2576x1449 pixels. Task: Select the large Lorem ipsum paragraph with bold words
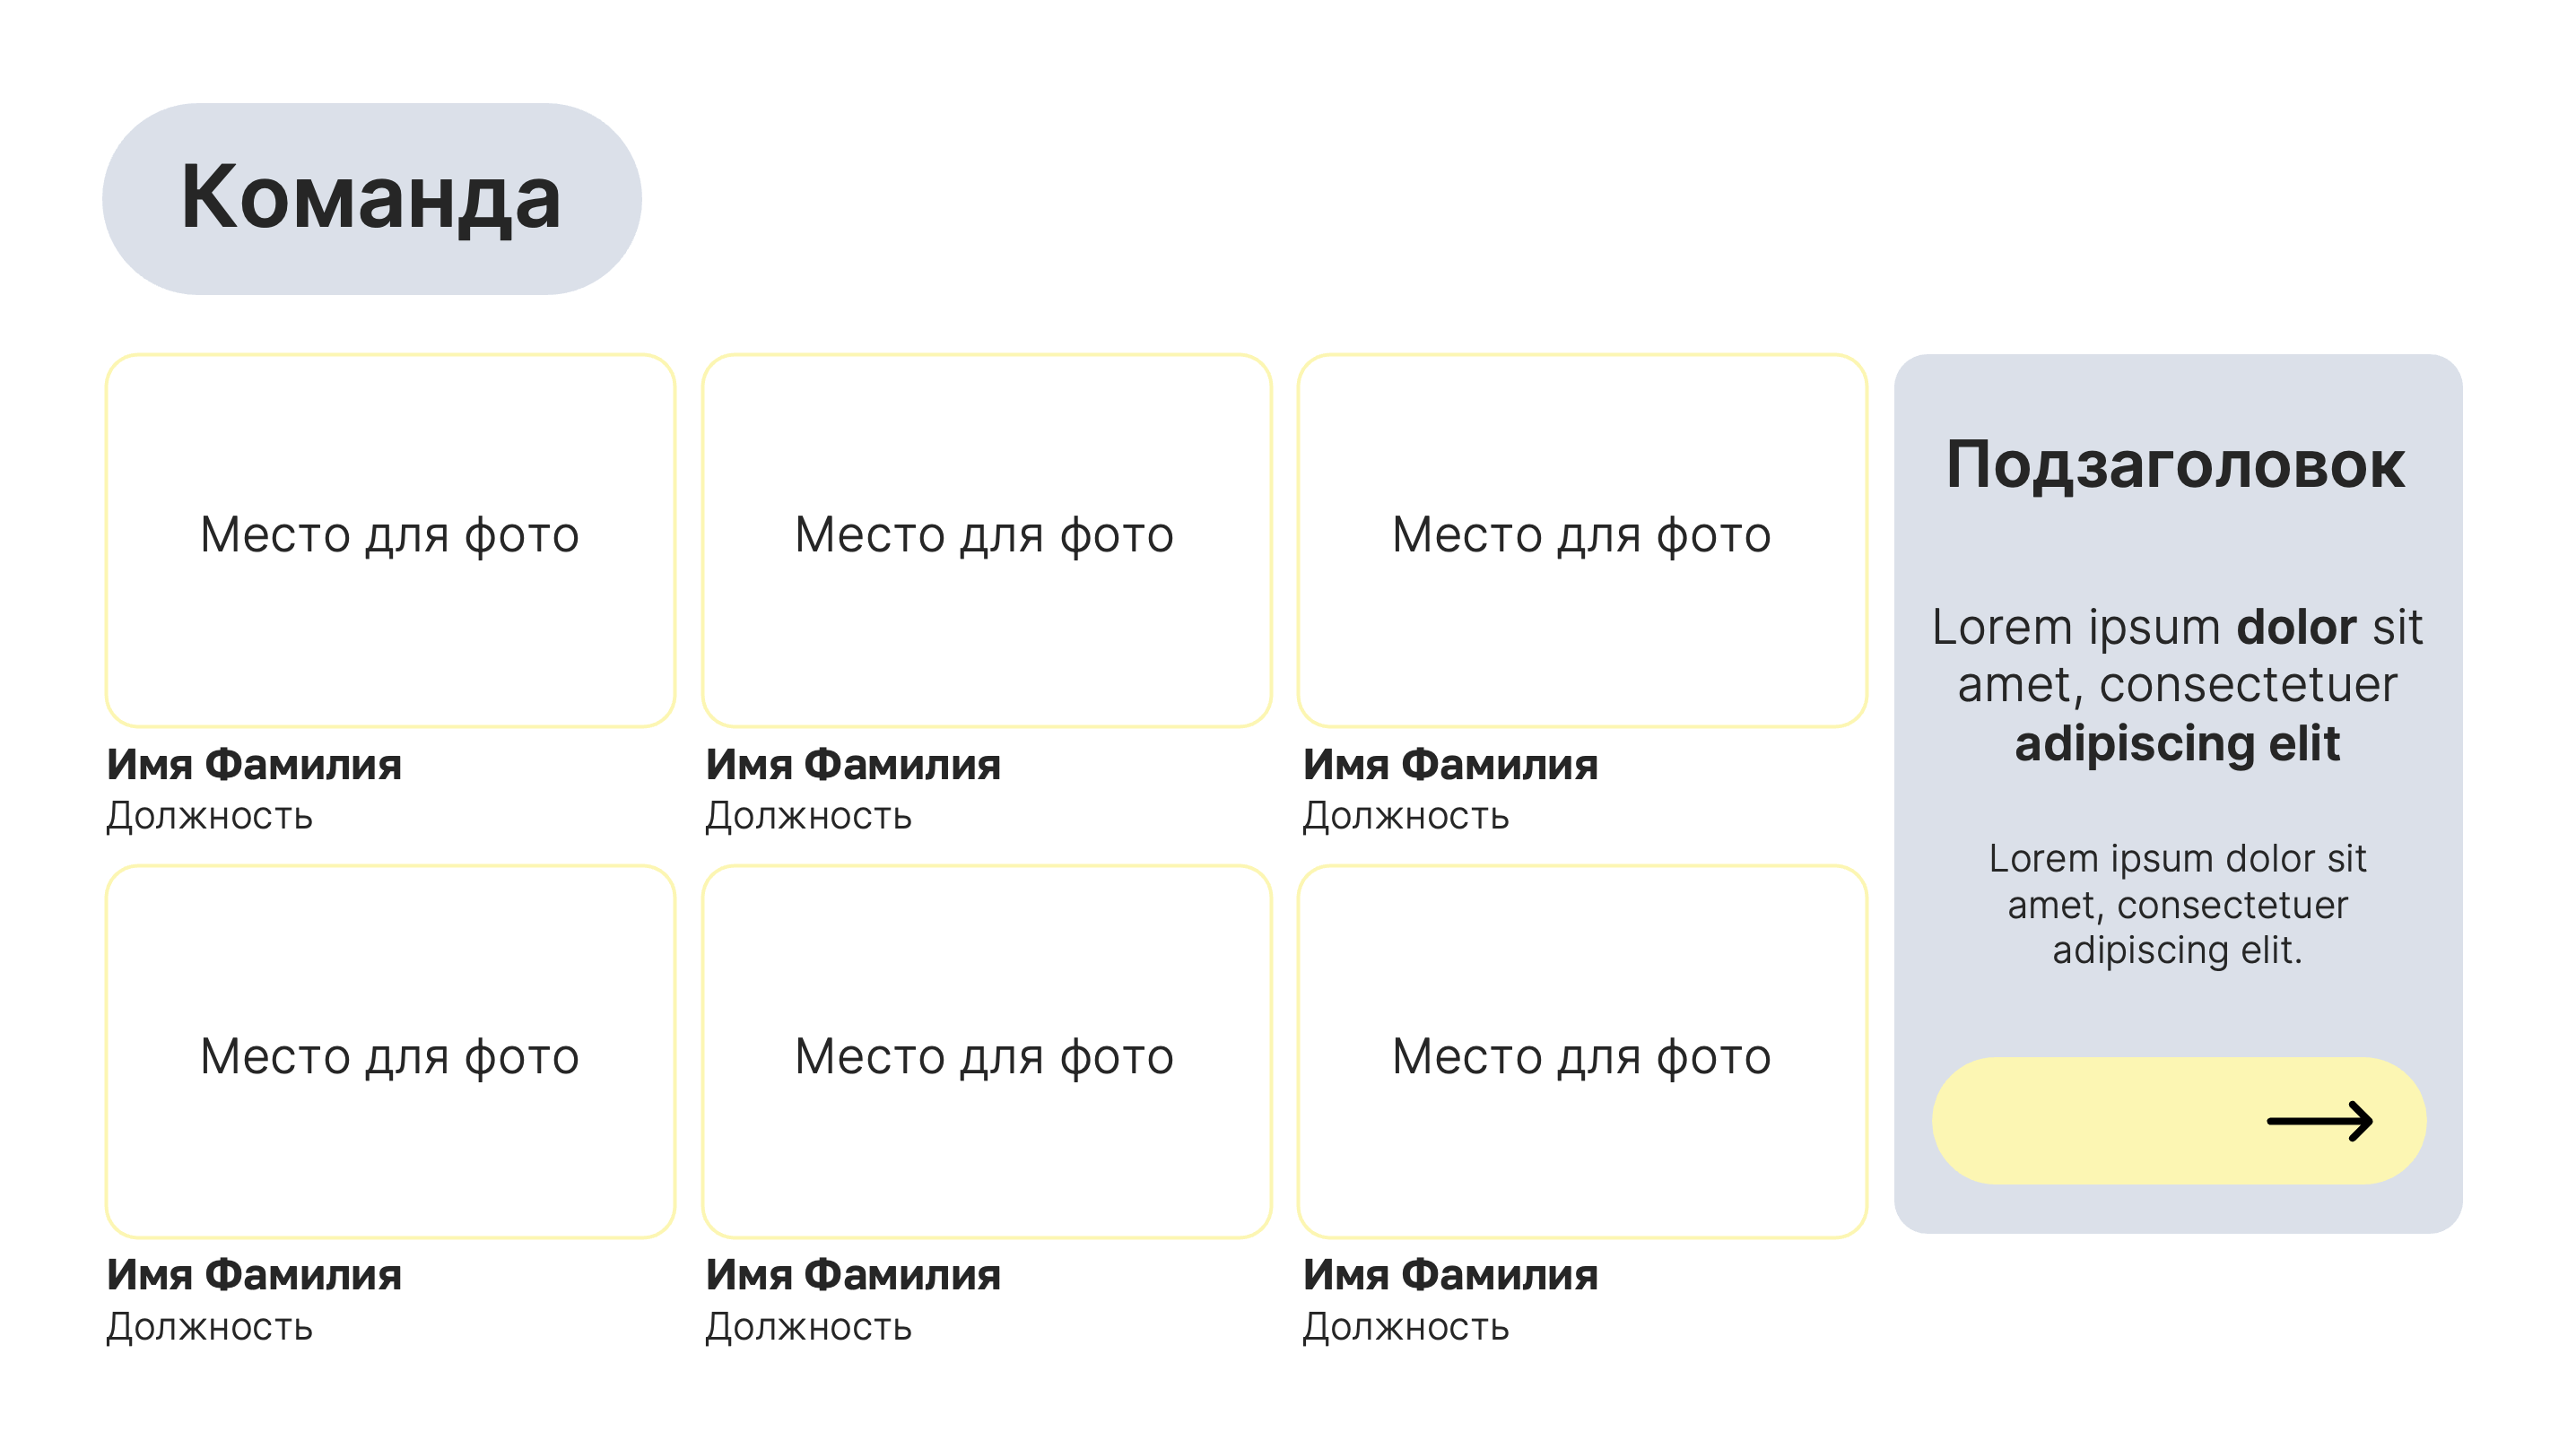[x=2176, y=685]
